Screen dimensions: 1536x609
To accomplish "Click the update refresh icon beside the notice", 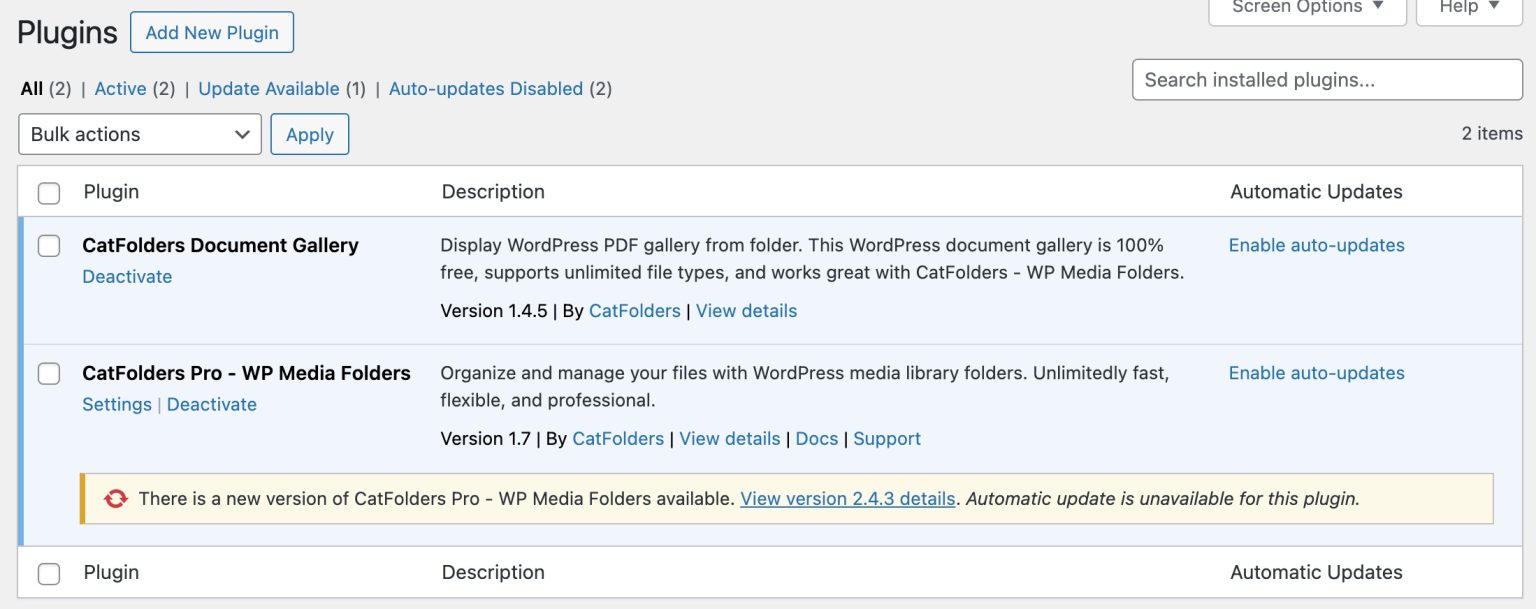I will coord(117,498).
